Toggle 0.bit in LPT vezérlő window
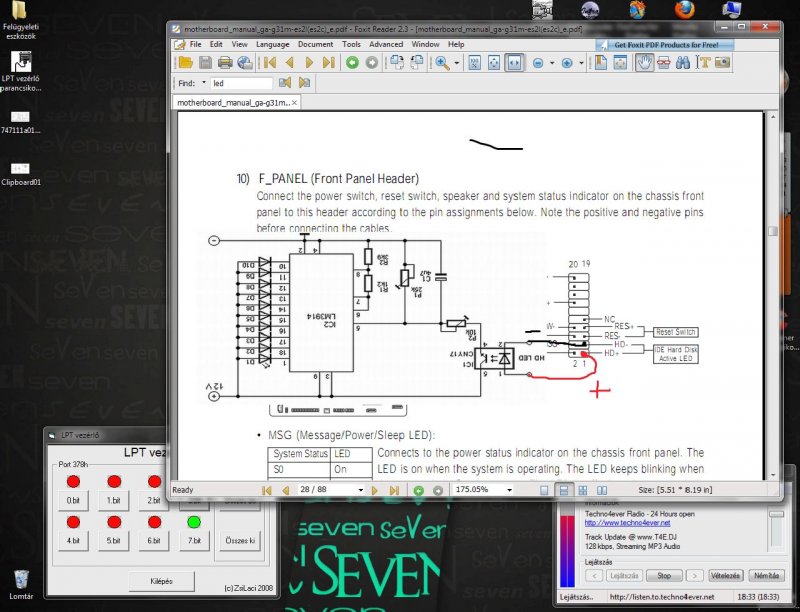 [73, 500]
